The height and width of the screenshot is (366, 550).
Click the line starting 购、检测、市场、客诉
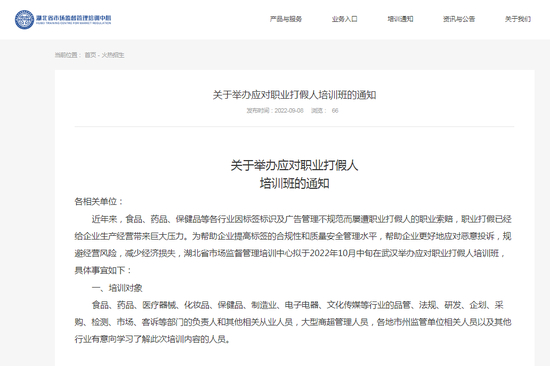(293, 322)
